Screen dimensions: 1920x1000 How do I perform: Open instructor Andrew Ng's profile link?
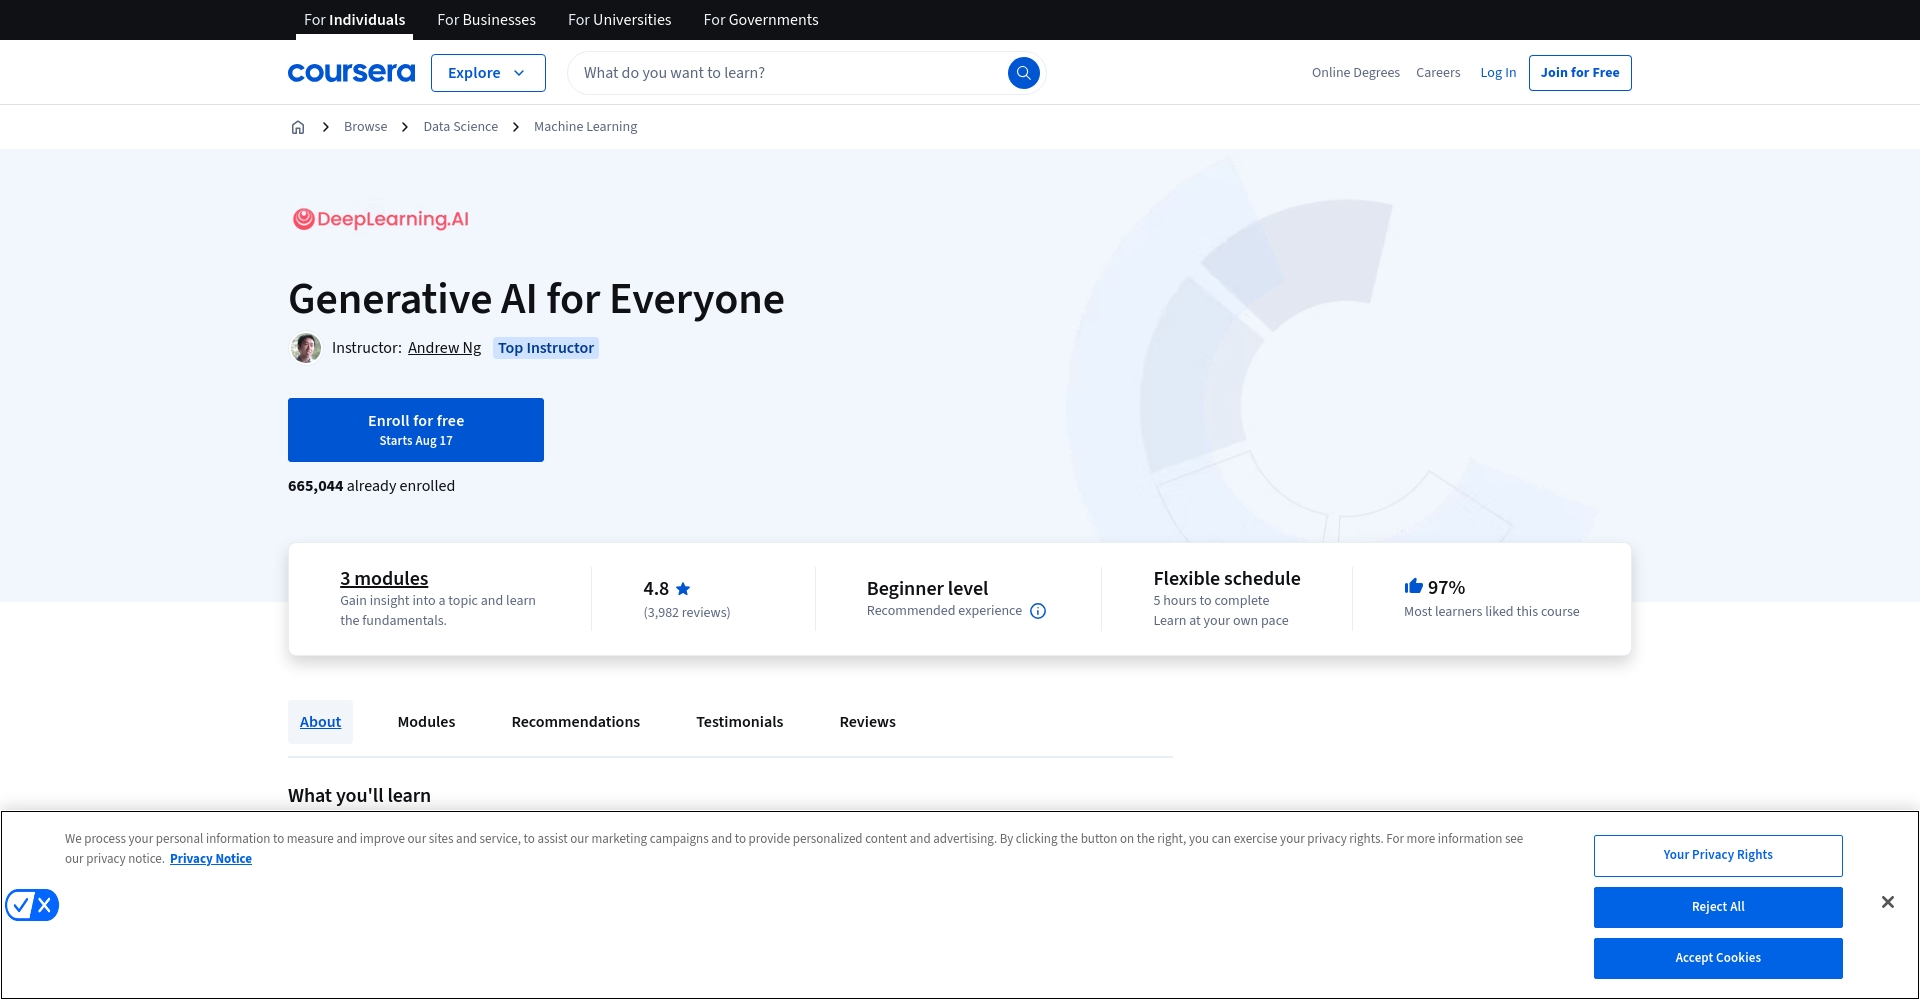pyautogui.click(x=444, y=348)
